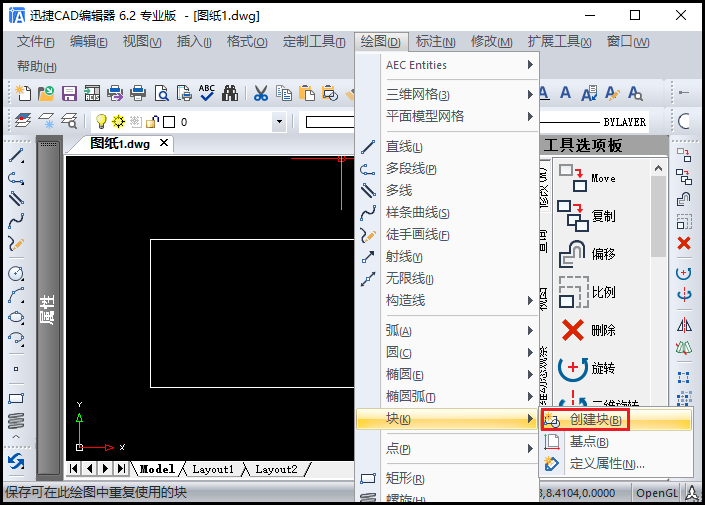
Task: Click the New file icon in toolbar
Action: click(23, 93)
